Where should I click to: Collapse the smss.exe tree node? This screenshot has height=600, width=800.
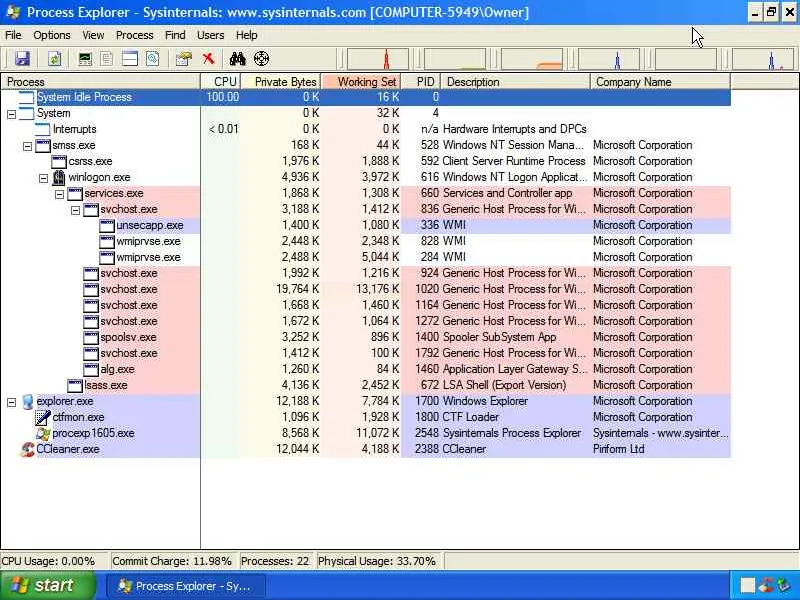tap(28, 146)
